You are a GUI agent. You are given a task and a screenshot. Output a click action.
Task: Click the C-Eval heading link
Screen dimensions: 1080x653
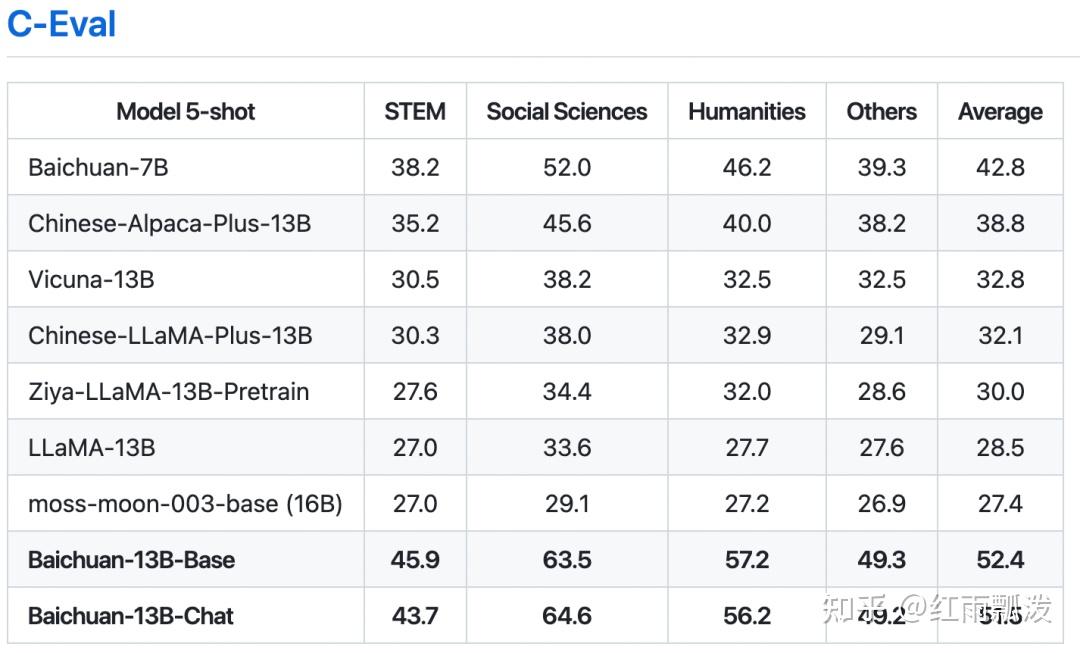pyautogui.click(x=62, y=24)
